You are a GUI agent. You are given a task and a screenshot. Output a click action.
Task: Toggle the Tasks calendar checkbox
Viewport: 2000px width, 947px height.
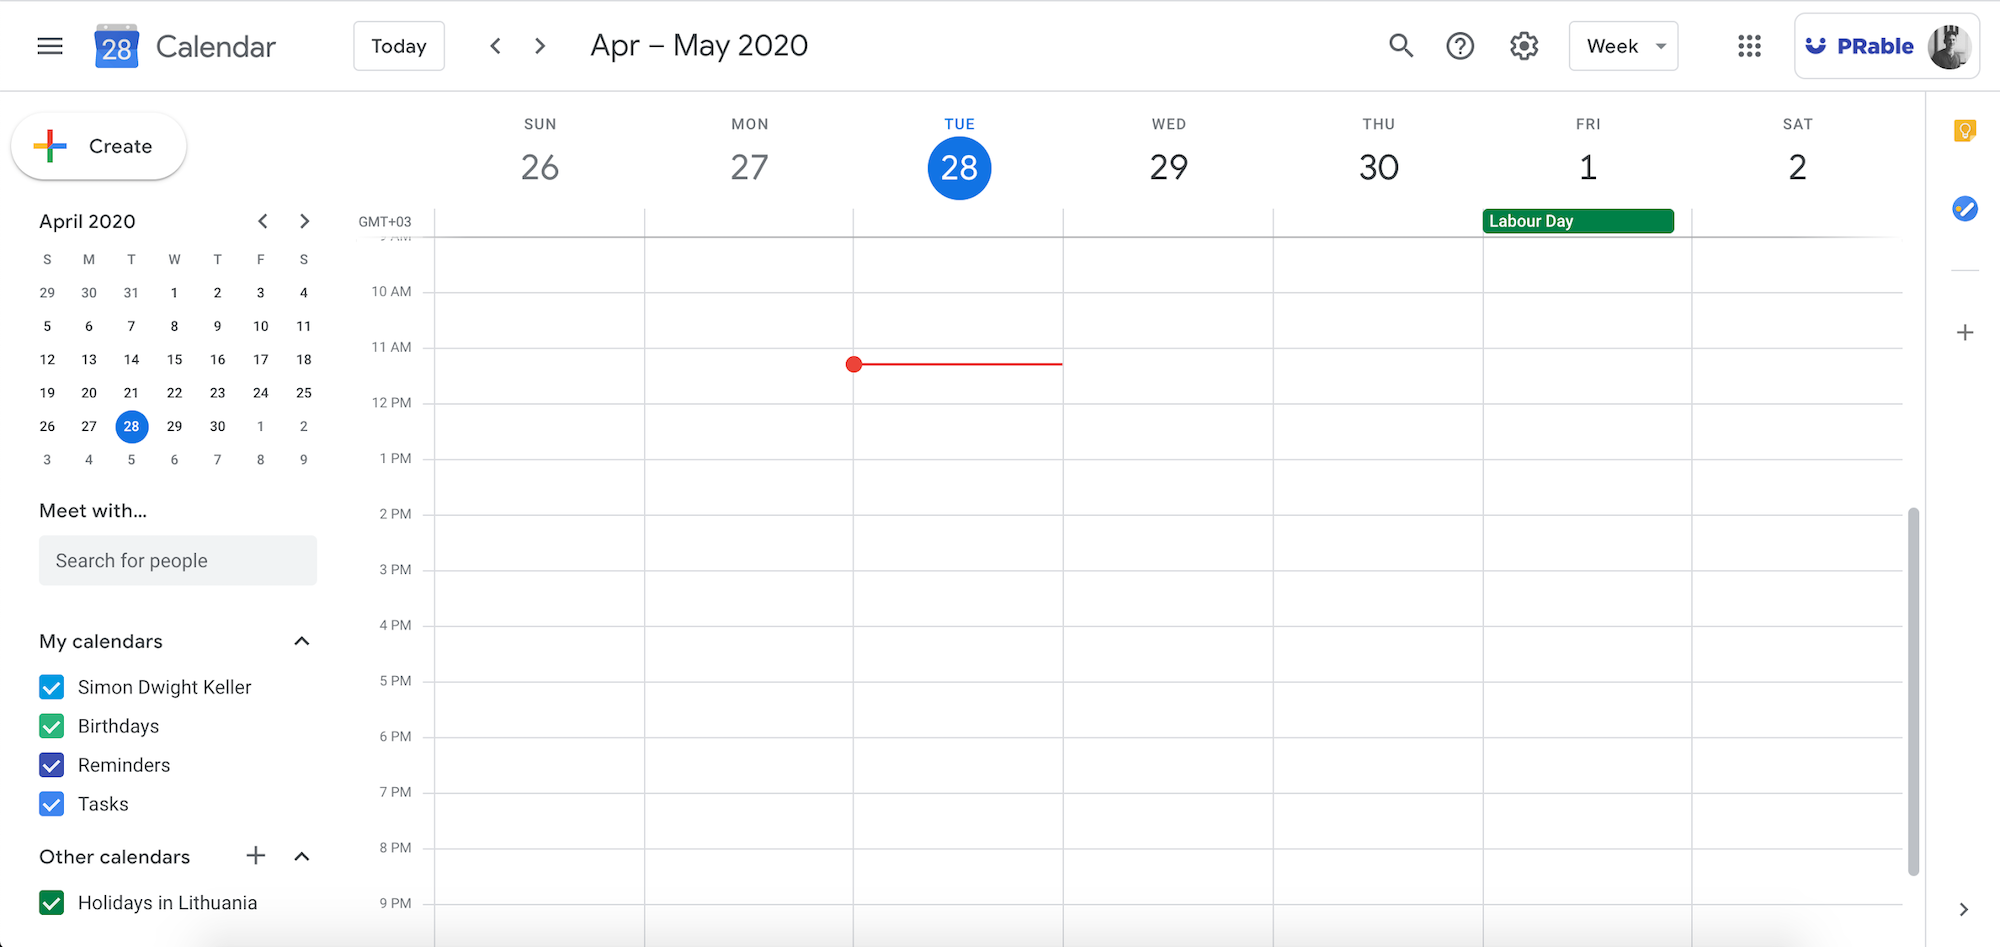52,804
